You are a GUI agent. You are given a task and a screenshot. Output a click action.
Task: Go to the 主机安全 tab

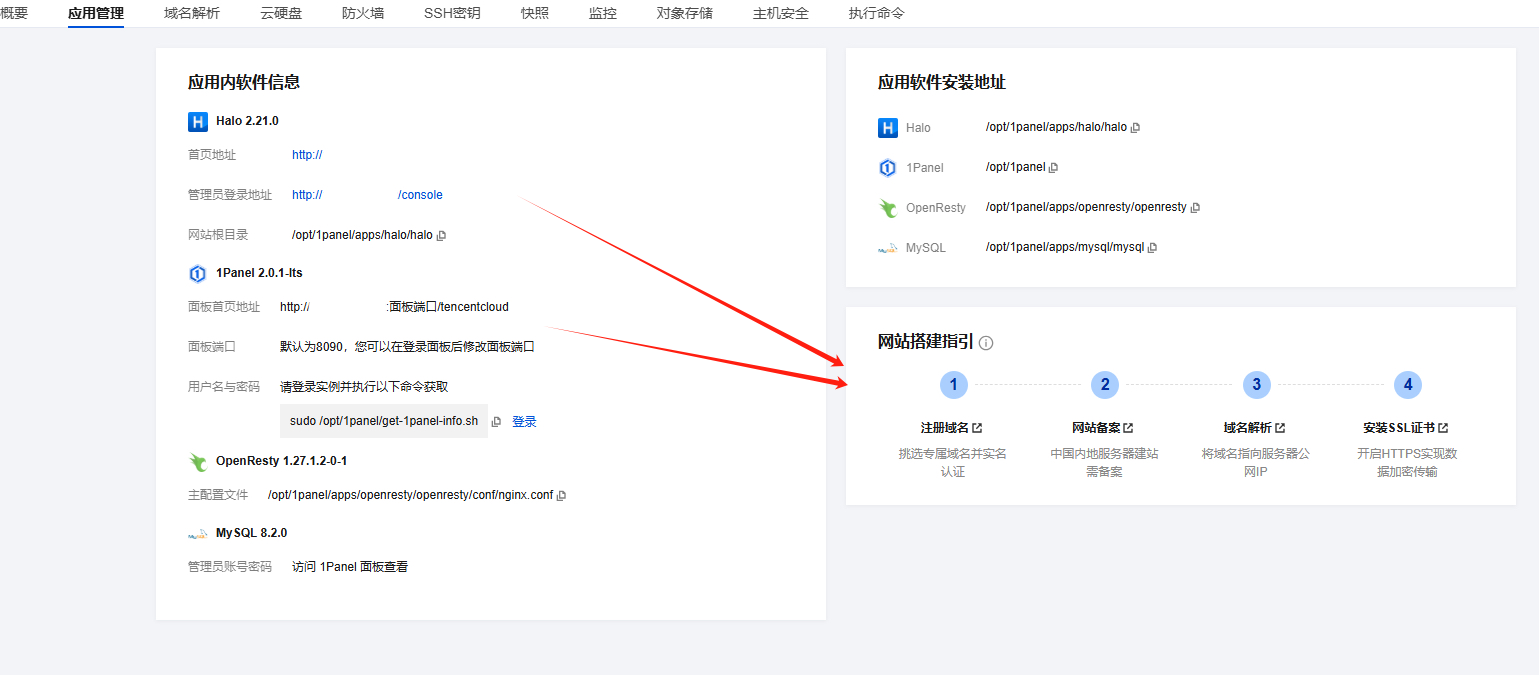(781, 13)
